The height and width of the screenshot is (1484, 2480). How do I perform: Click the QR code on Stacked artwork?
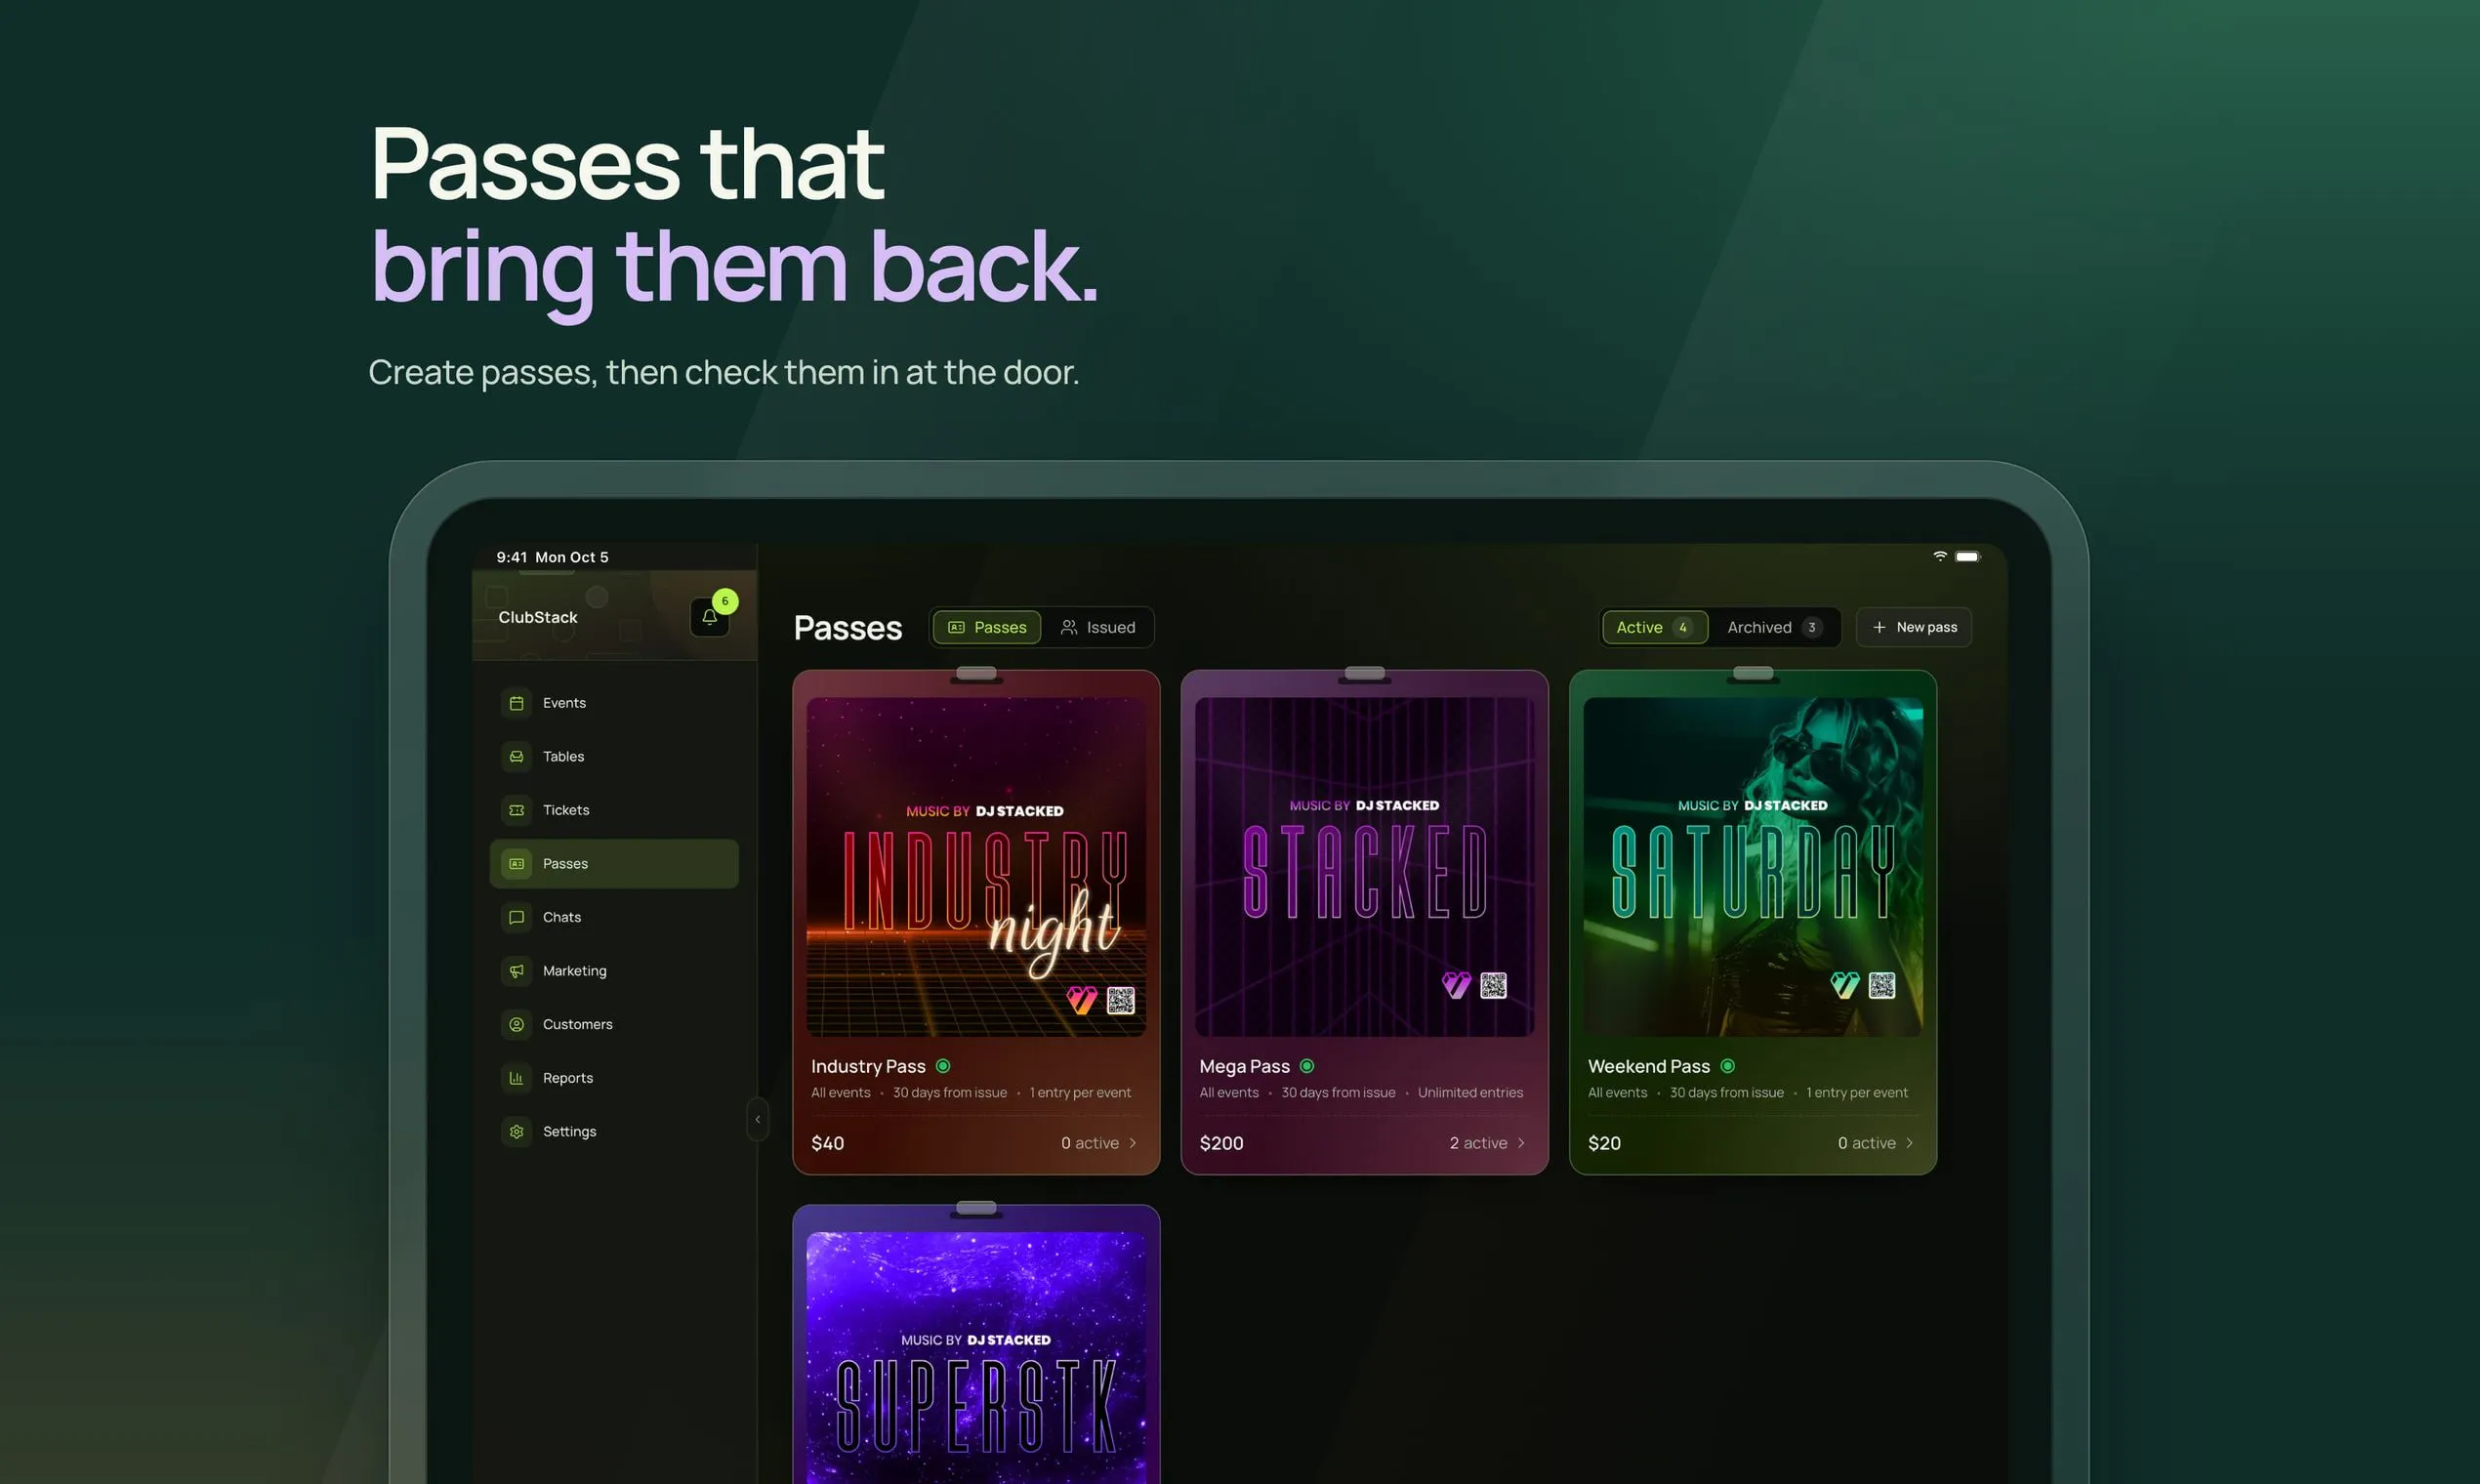(1493, 985)
